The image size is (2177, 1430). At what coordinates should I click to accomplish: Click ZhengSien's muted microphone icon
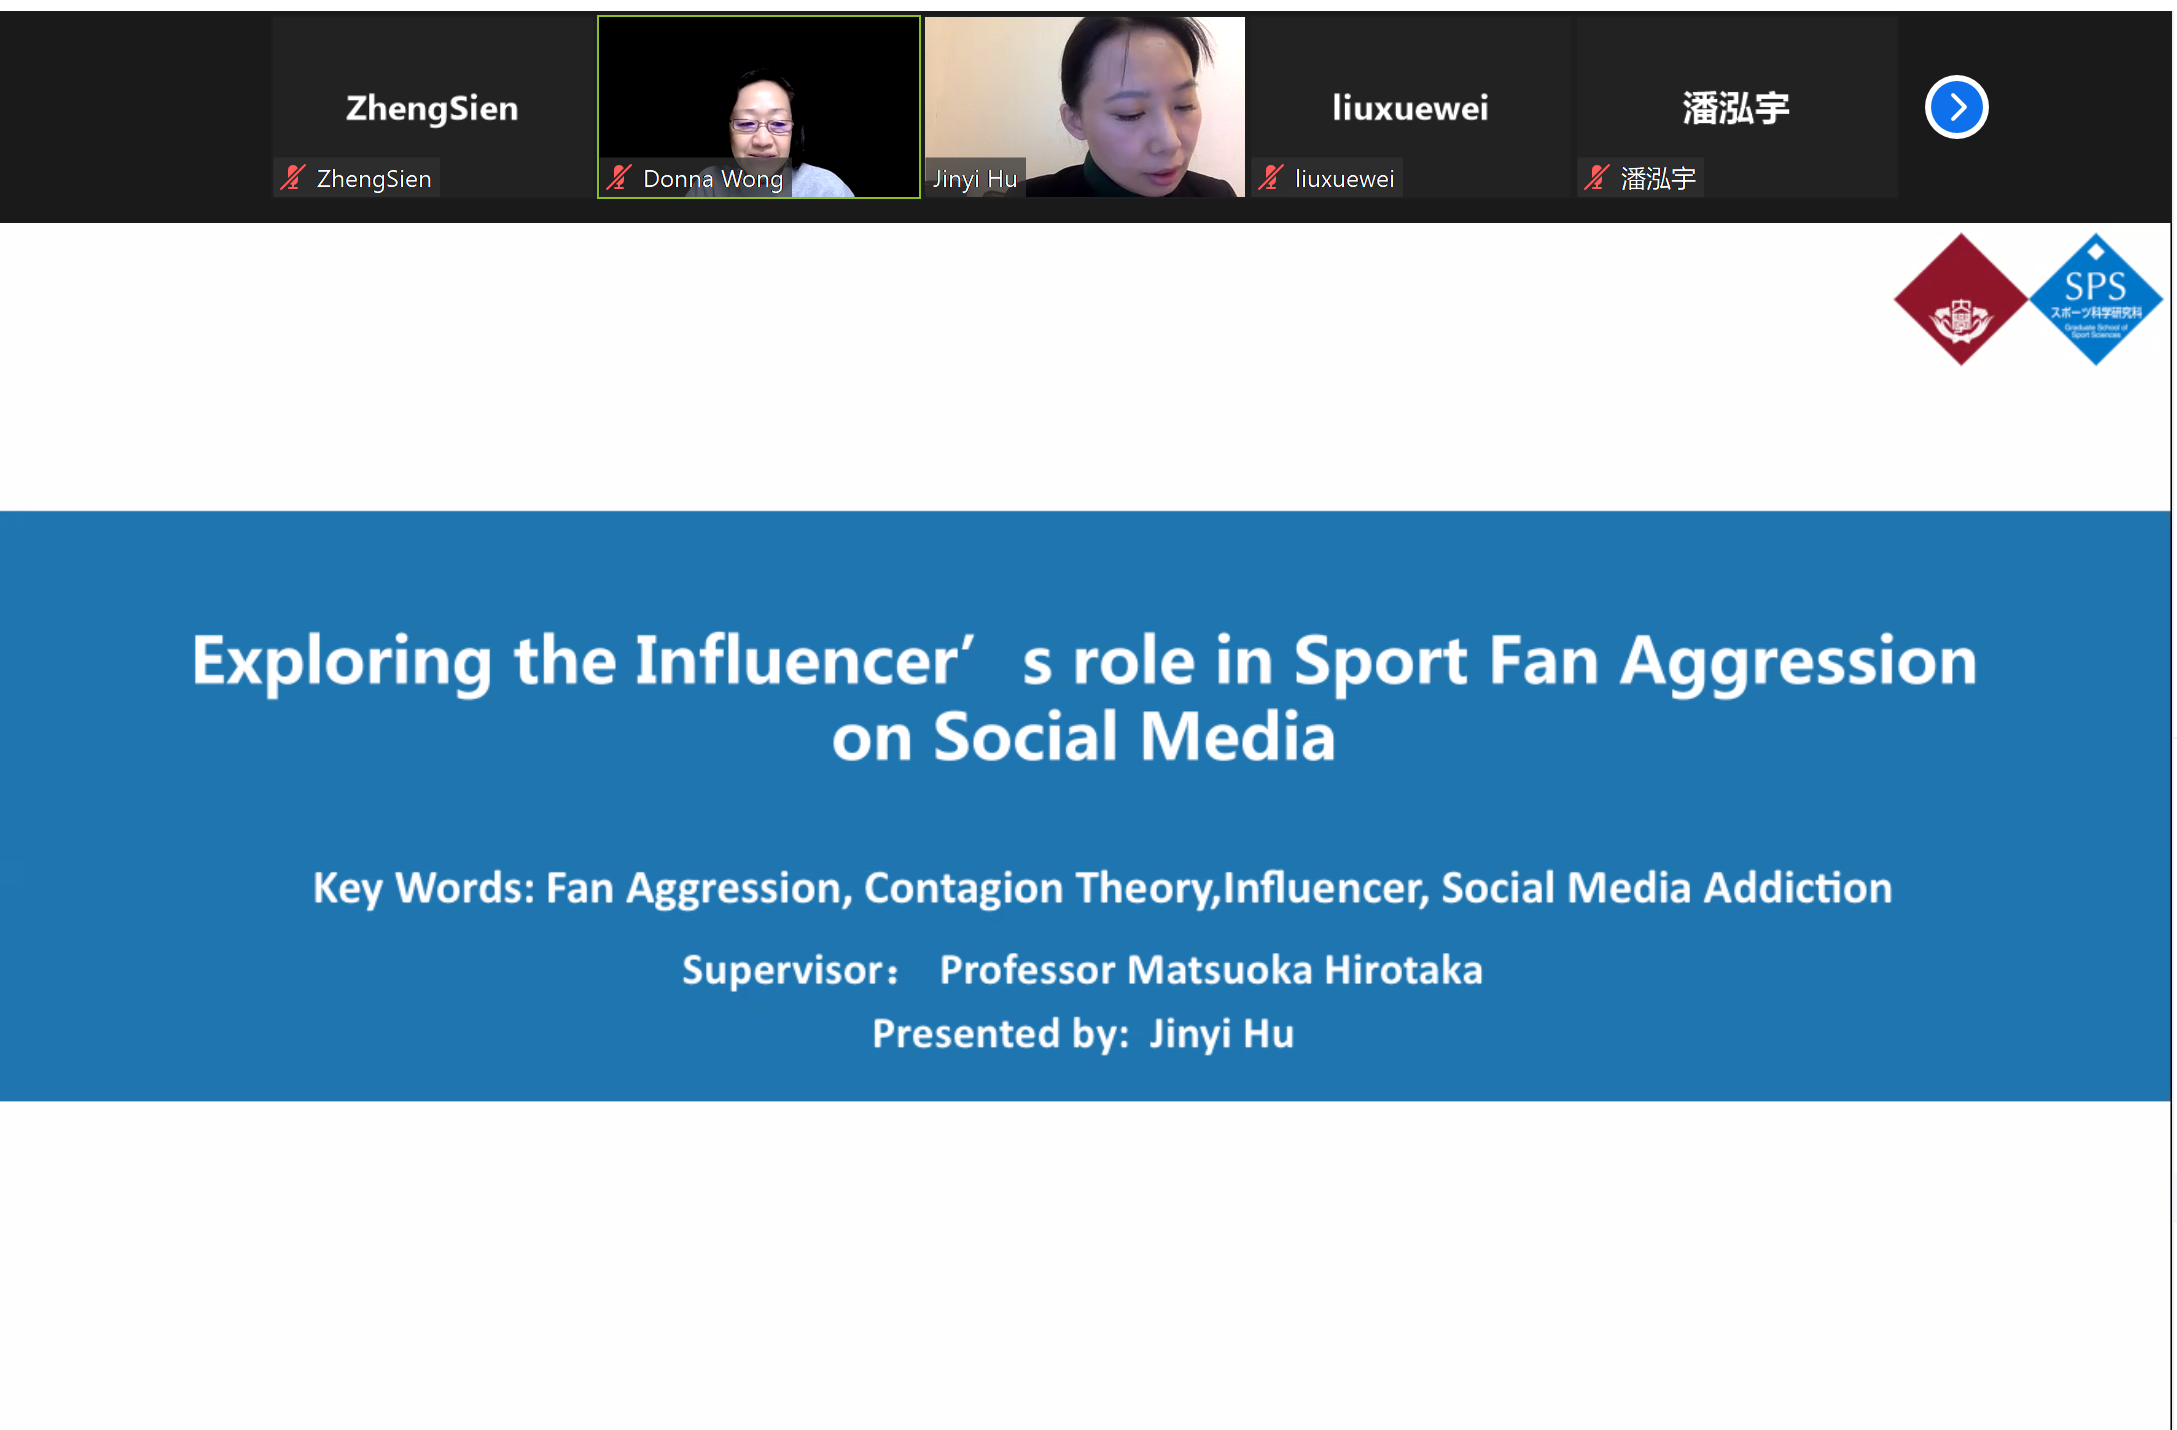293,178
